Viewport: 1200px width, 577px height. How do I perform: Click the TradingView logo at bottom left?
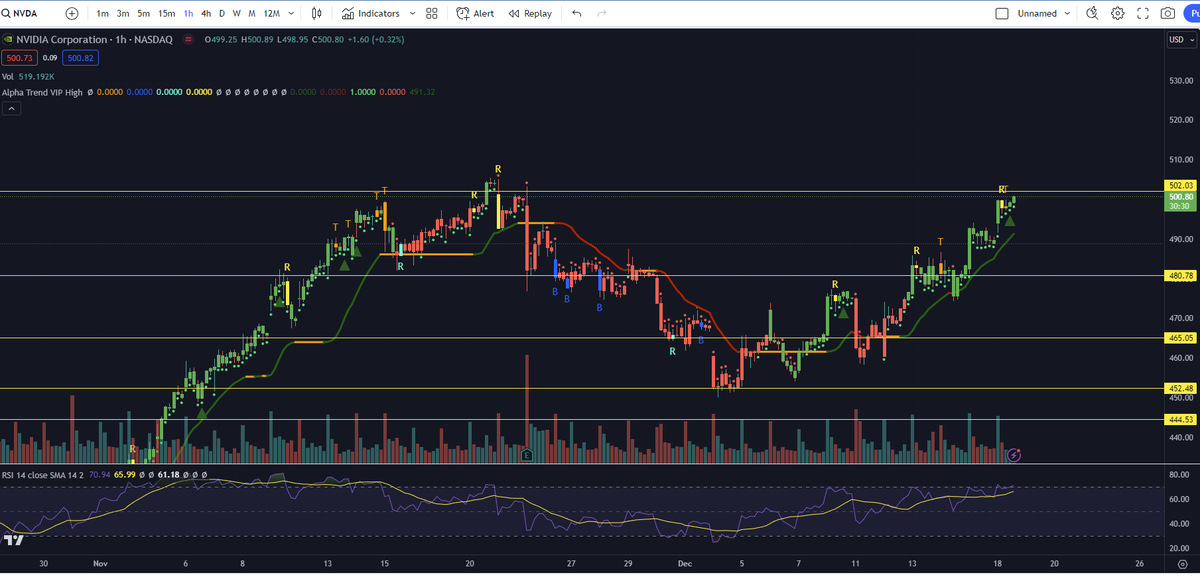(14, 540)
